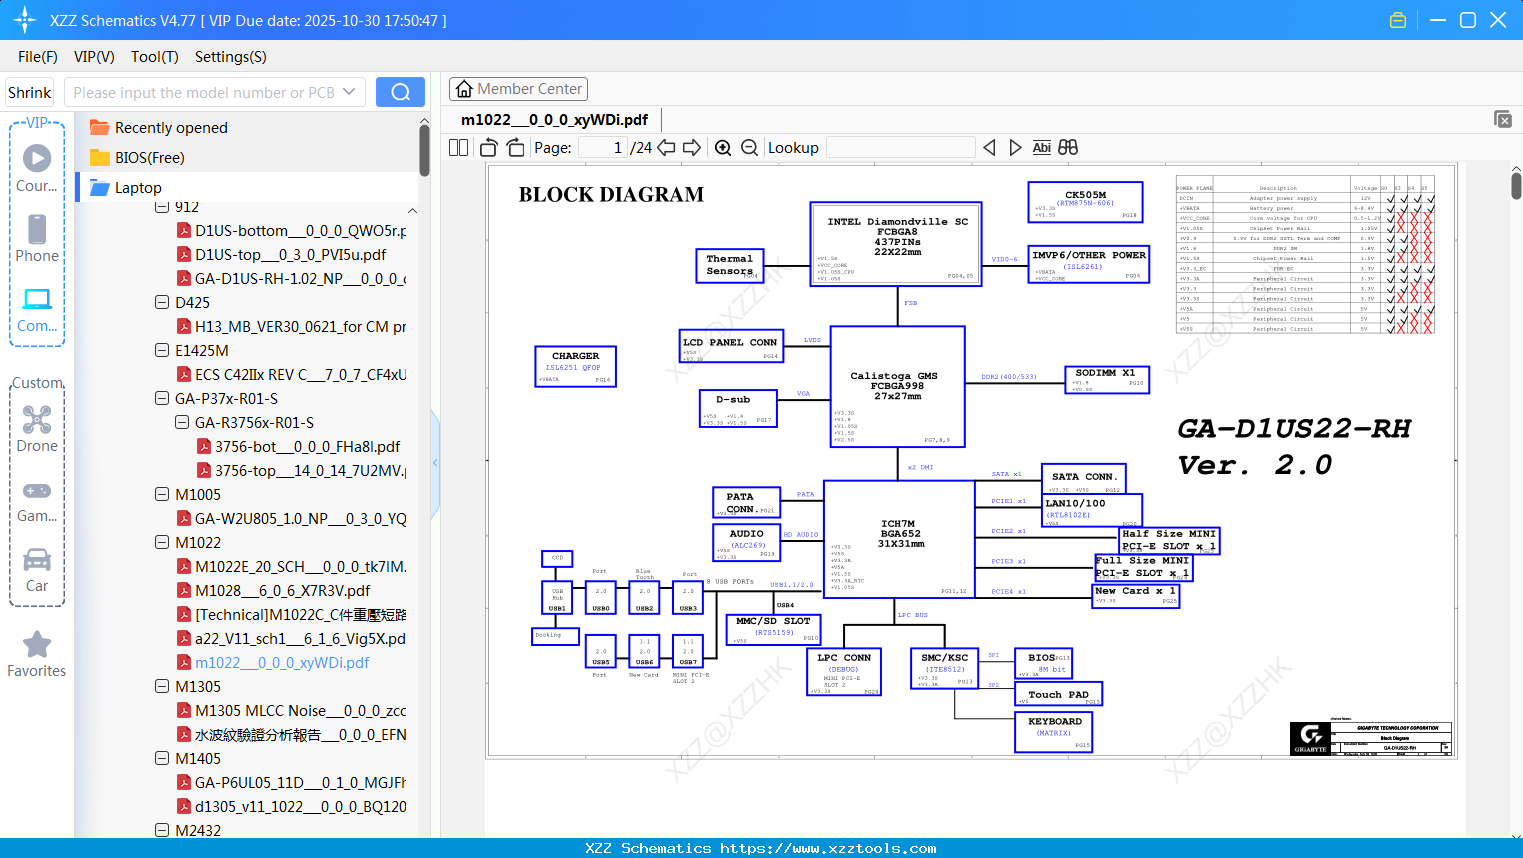Collapse the left panel with the side handle
1523x858 pixels.
point(435,462)
